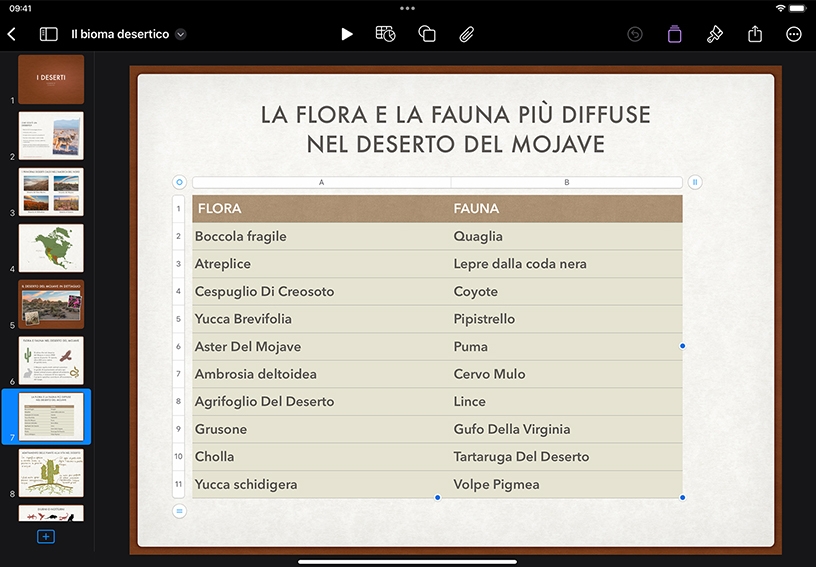Tap the three-dot multitasking control at top
The height and width of the screenshot is (567, 816).
pos(407,8)
